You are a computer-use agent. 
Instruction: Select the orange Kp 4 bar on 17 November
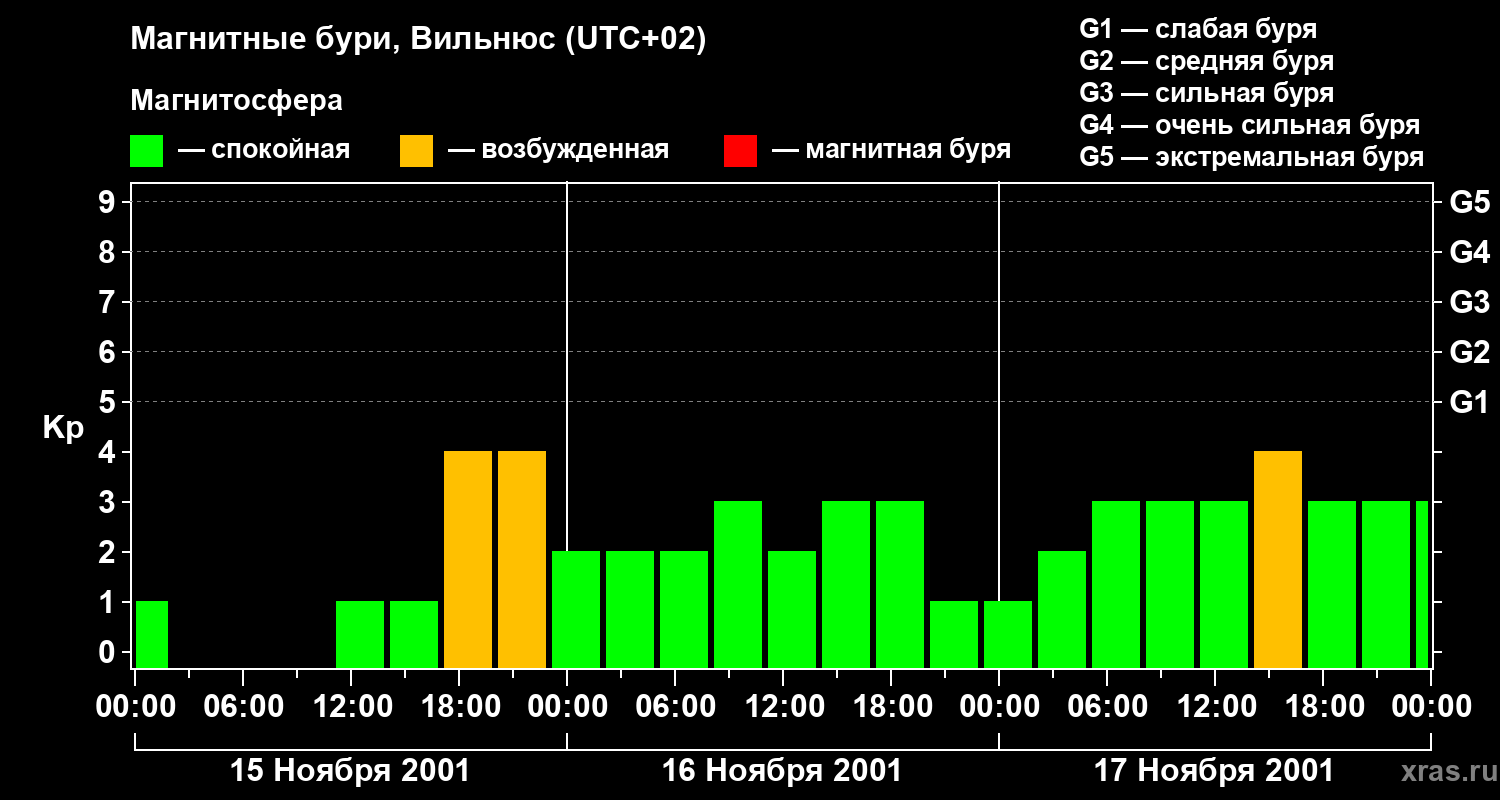[1278, 560]
